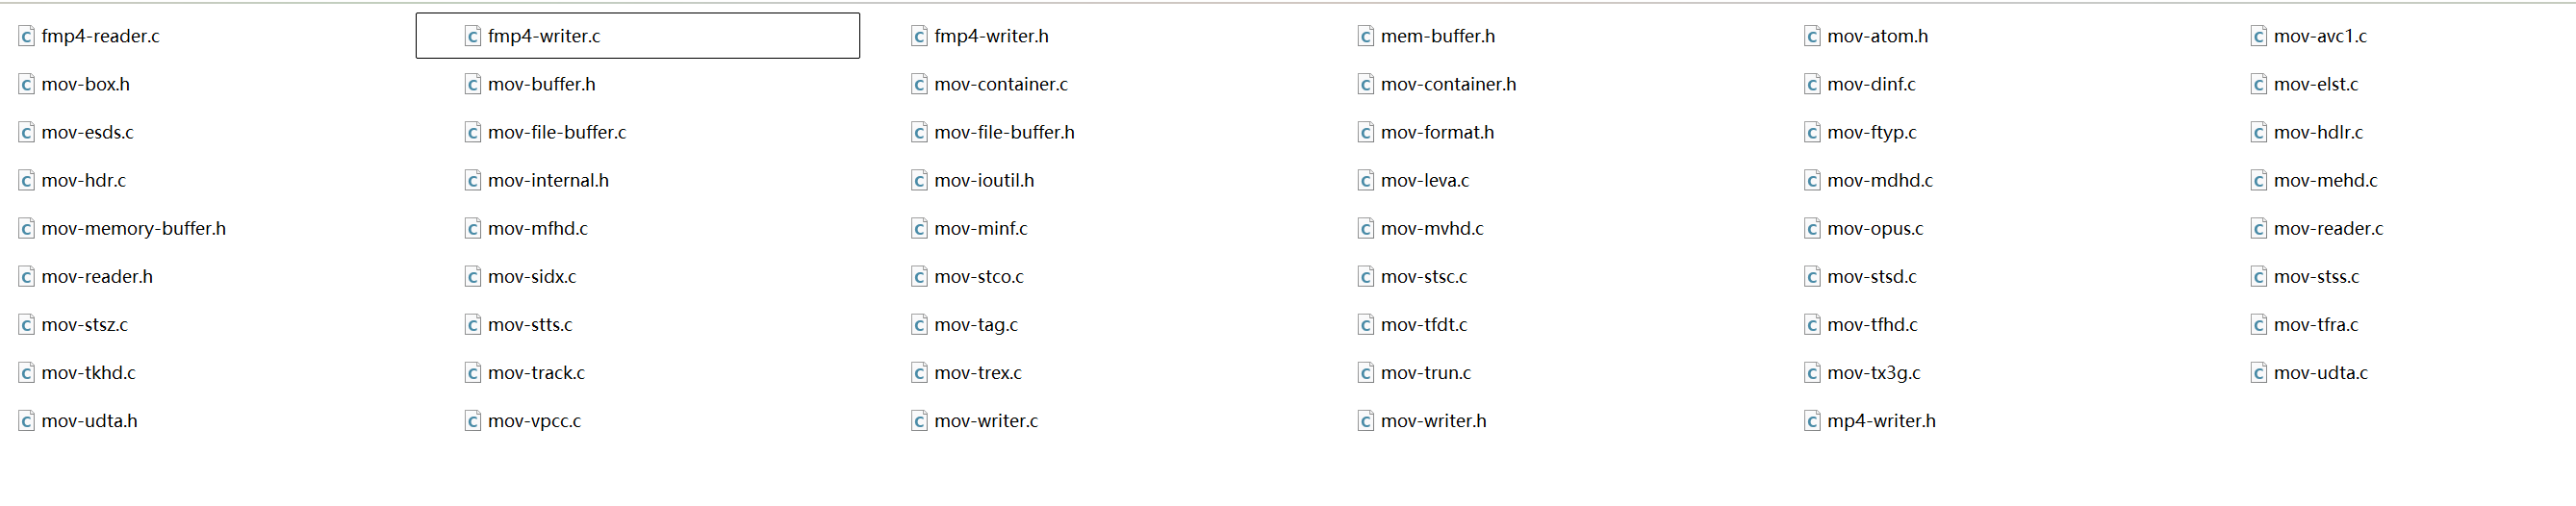The height and width of the screenshot is (506, 2576).
Task: Choose the mov-memory-buffer.h file
Action: [134, 229]
